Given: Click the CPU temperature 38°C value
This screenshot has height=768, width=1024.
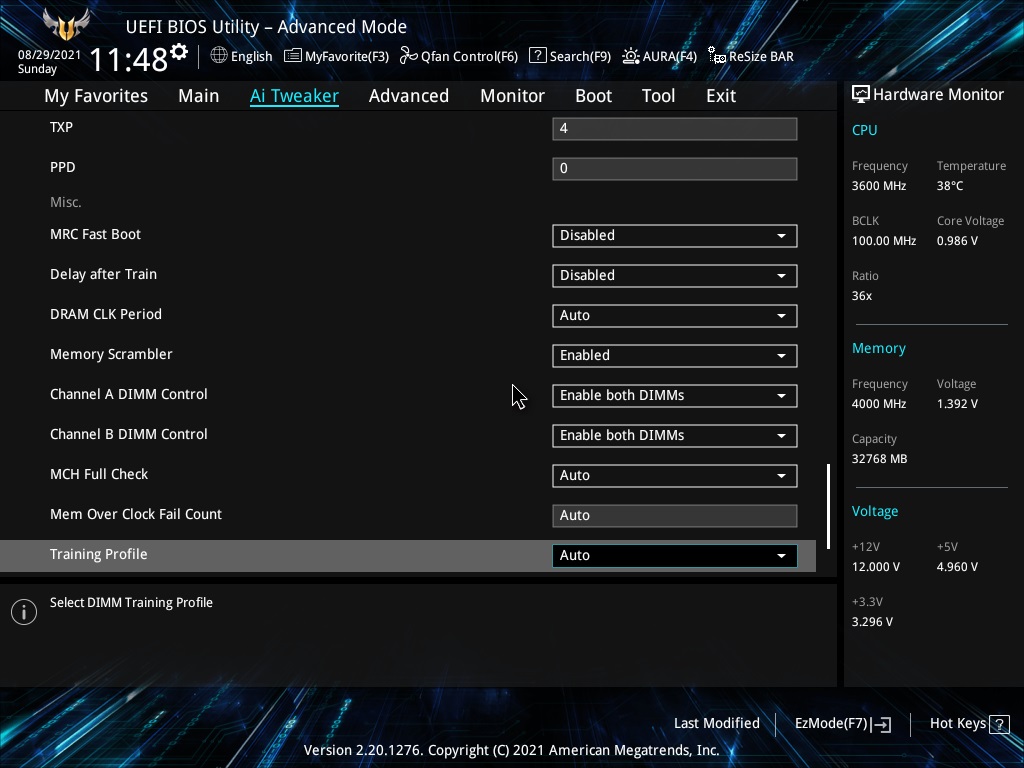Looking at the screenshot, I should (x=950, y=186).
